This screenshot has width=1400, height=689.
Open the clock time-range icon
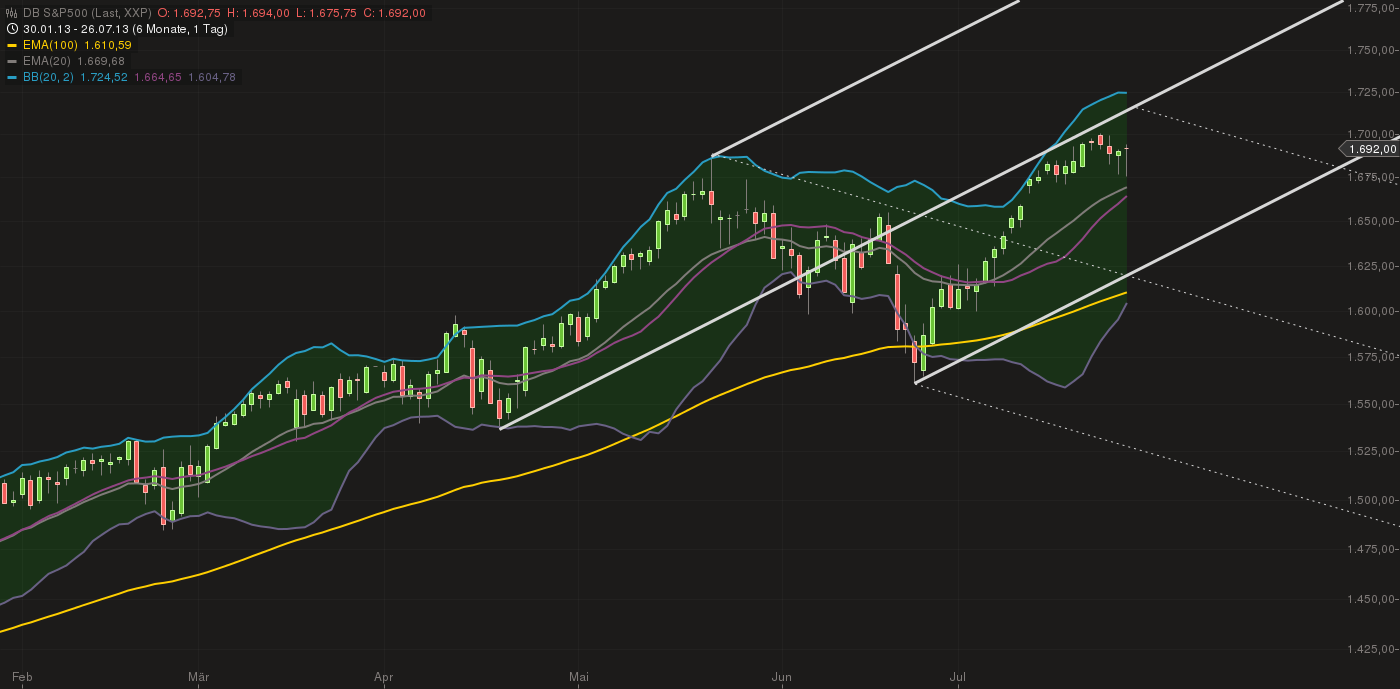click(11, 28)
